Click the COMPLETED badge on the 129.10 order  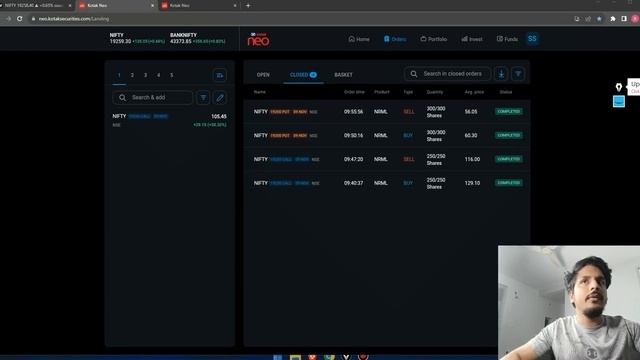click(x=509, y=182)
